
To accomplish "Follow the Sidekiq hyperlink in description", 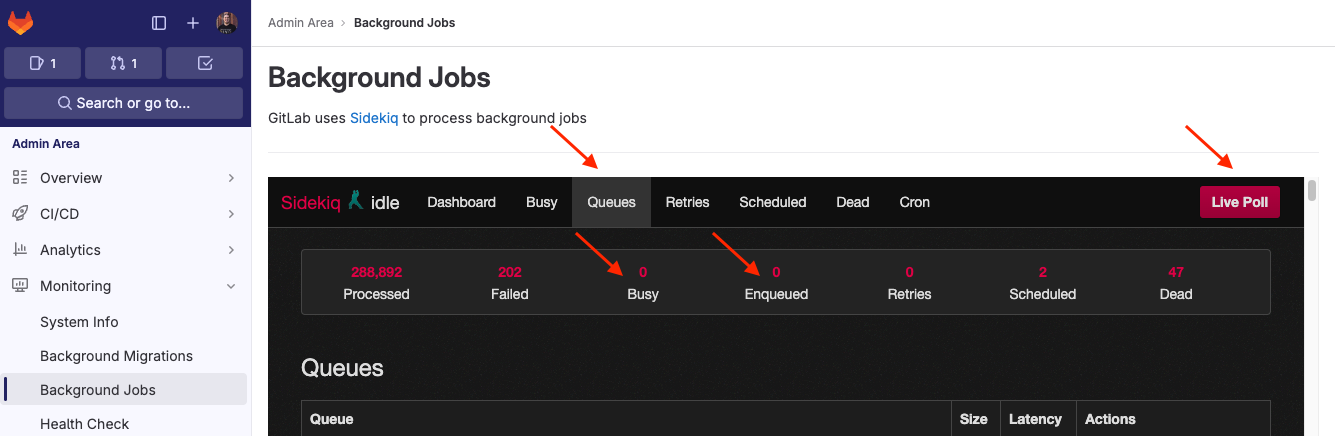I will point(374,118).
